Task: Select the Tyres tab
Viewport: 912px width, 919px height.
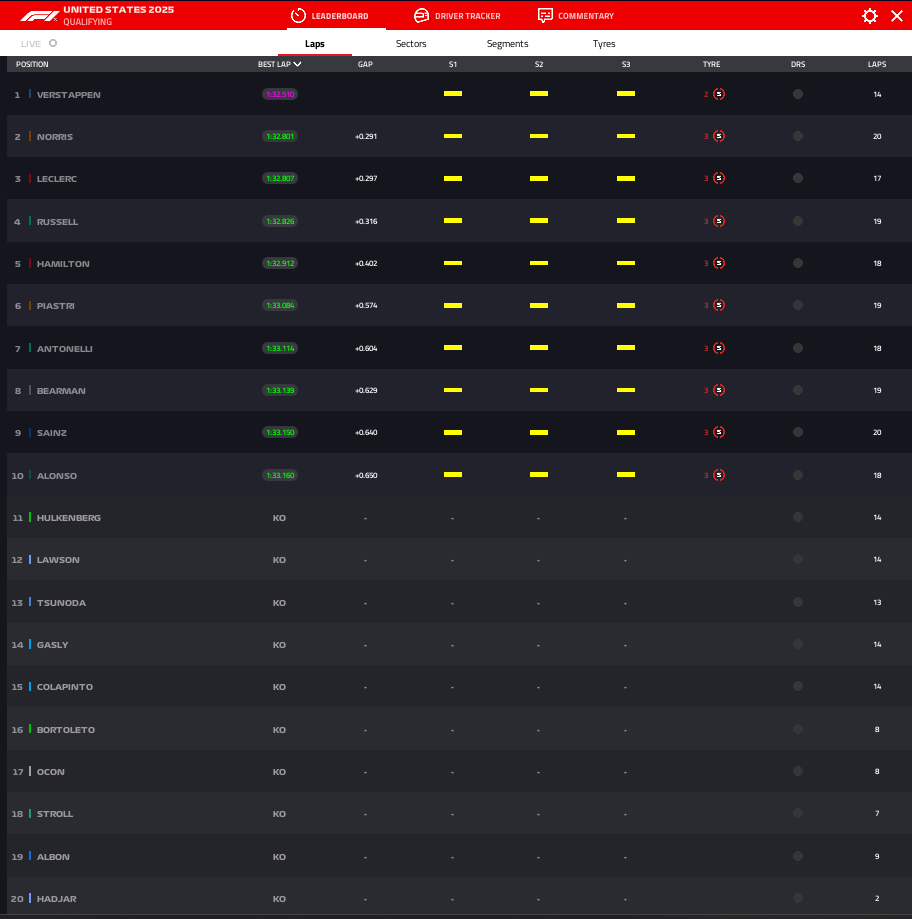Action: coord(604,44)
